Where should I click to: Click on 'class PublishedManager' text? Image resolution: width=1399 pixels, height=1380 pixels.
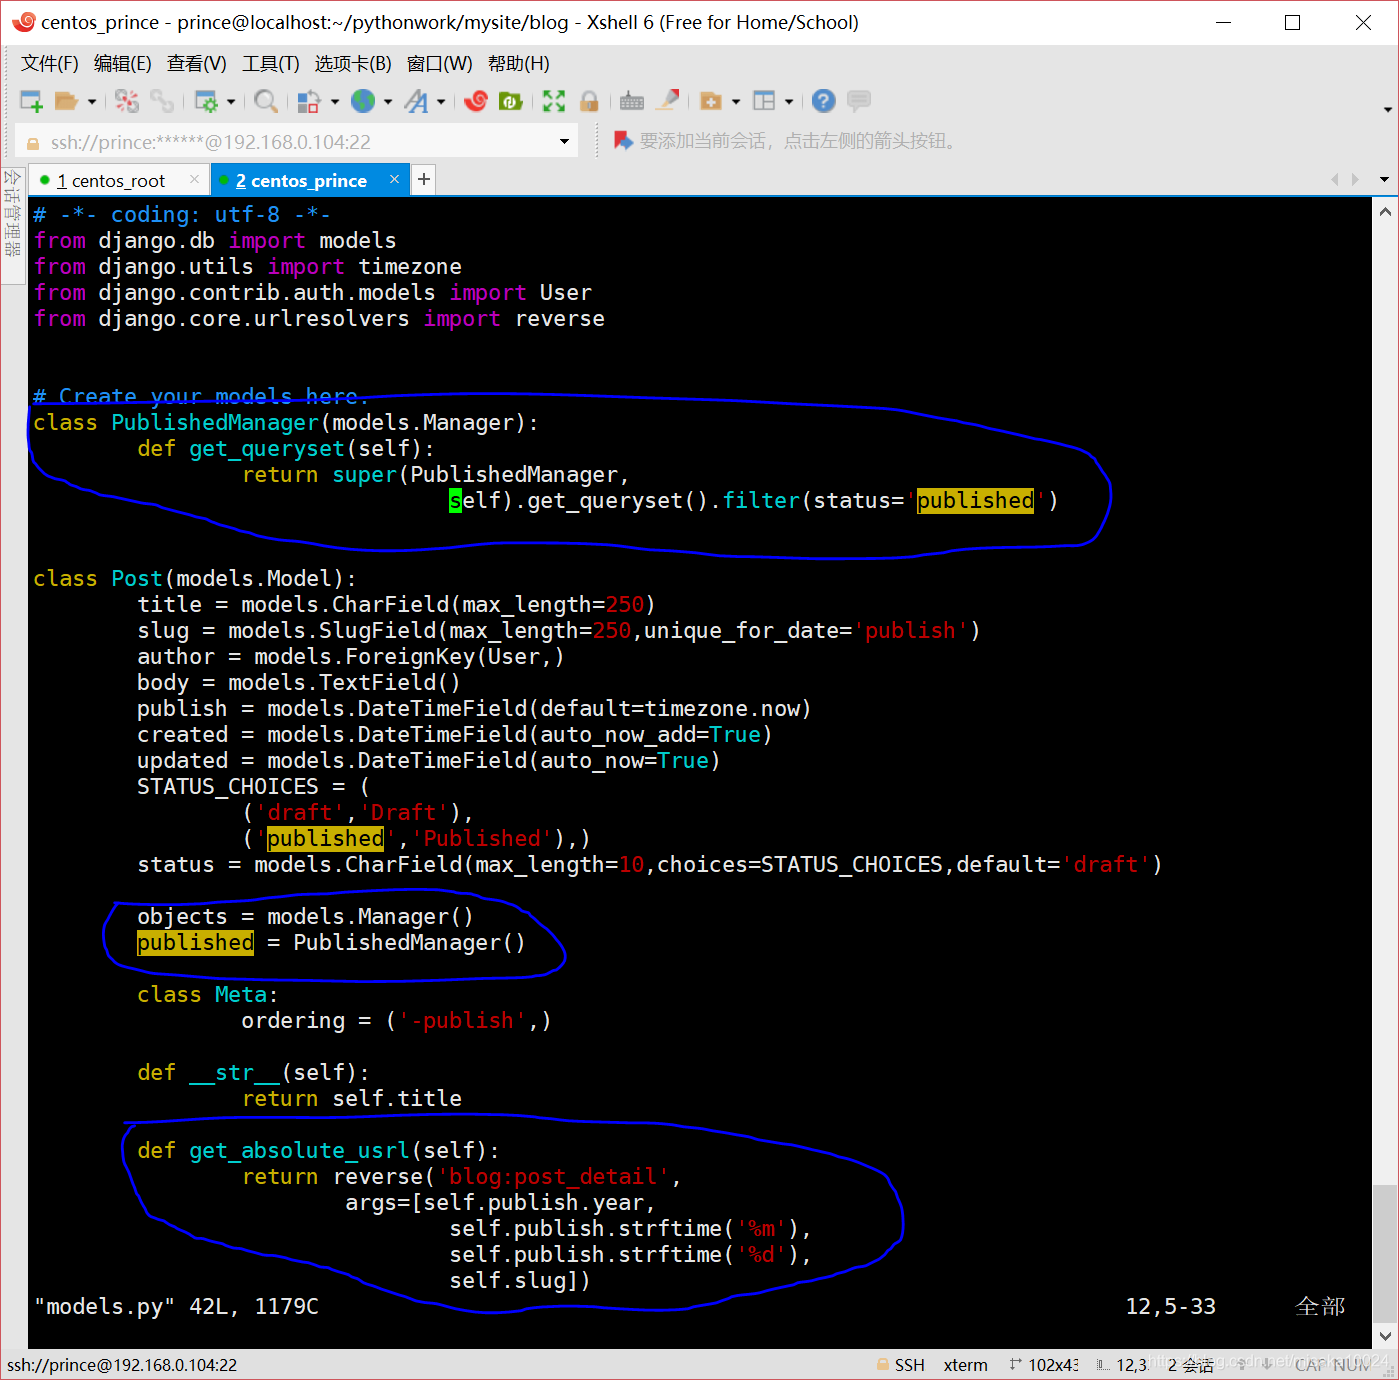[x=176, y=422]
